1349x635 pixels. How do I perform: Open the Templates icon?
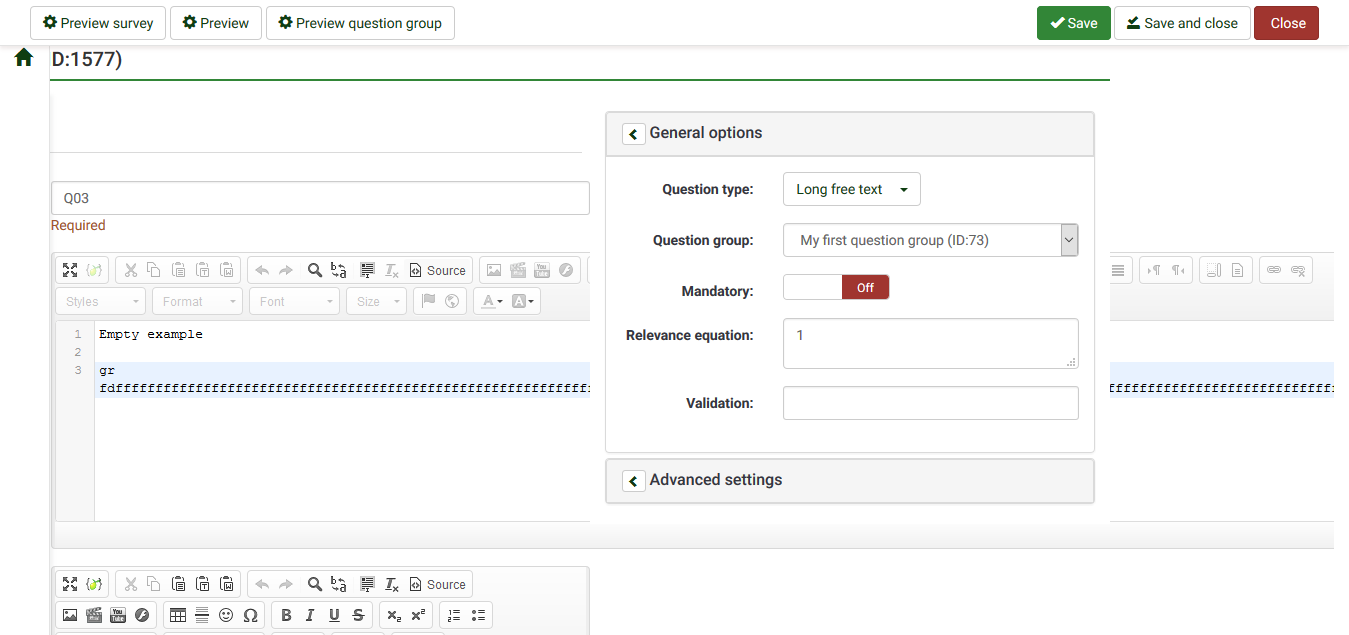tap(1238, 270)
